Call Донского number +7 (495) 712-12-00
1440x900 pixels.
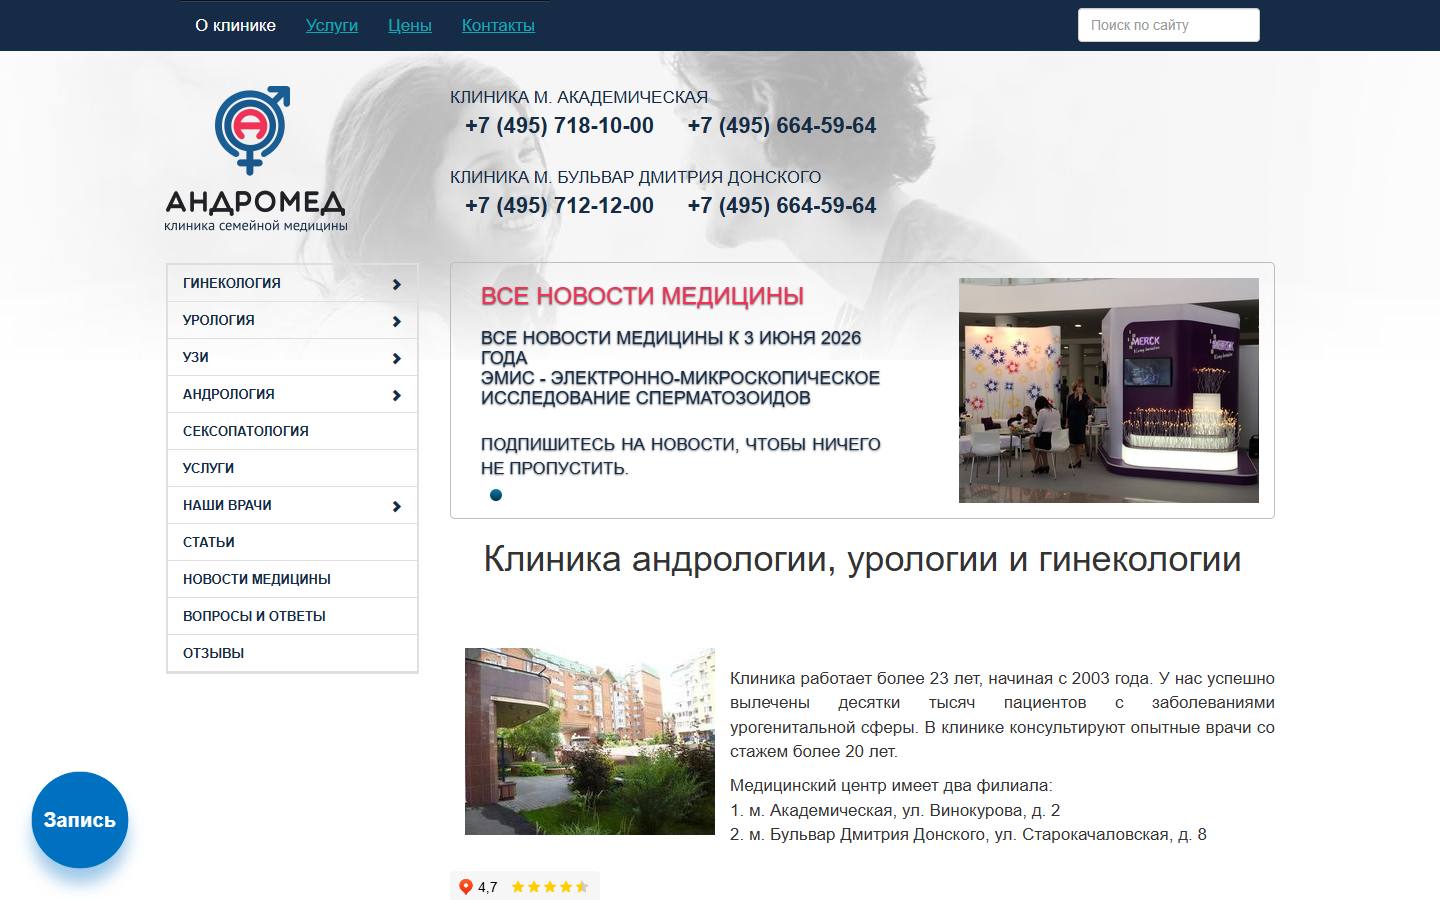tap(559, 206)
